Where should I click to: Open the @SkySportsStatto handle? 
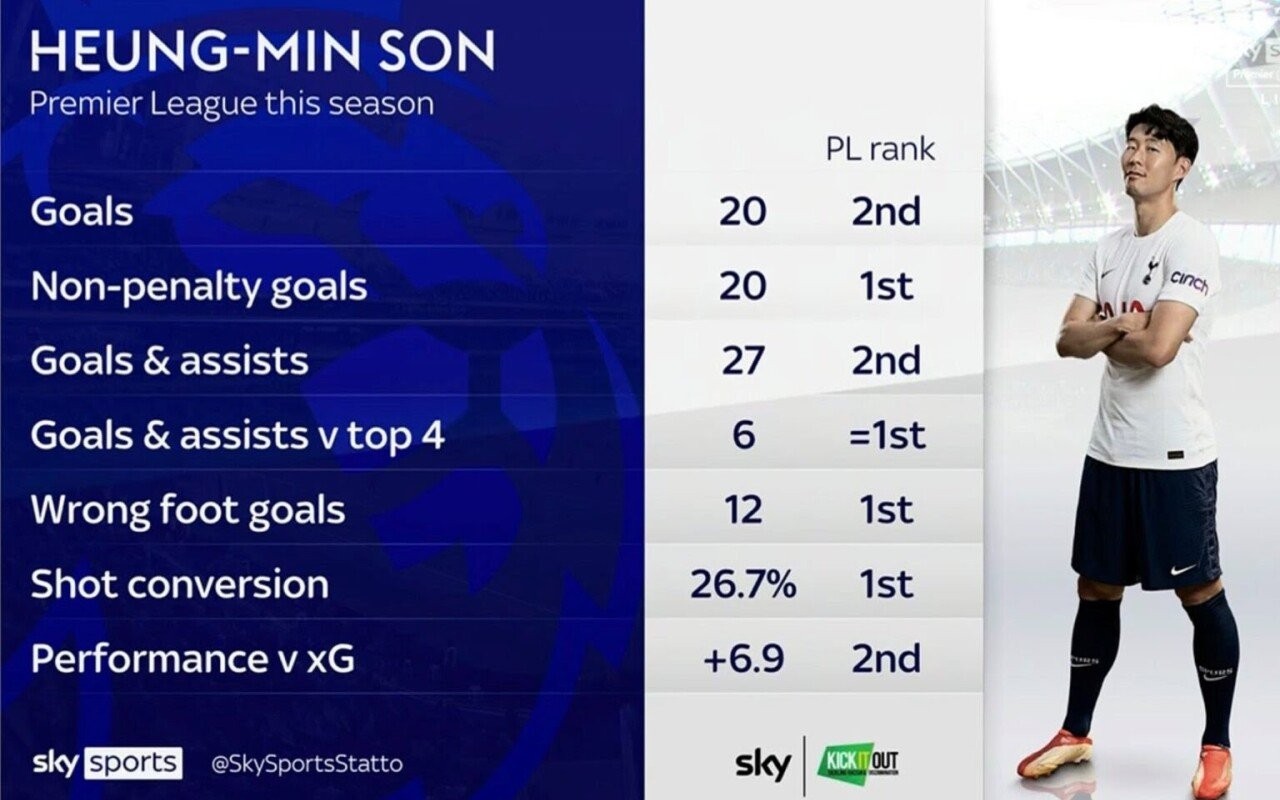(307, 764)
